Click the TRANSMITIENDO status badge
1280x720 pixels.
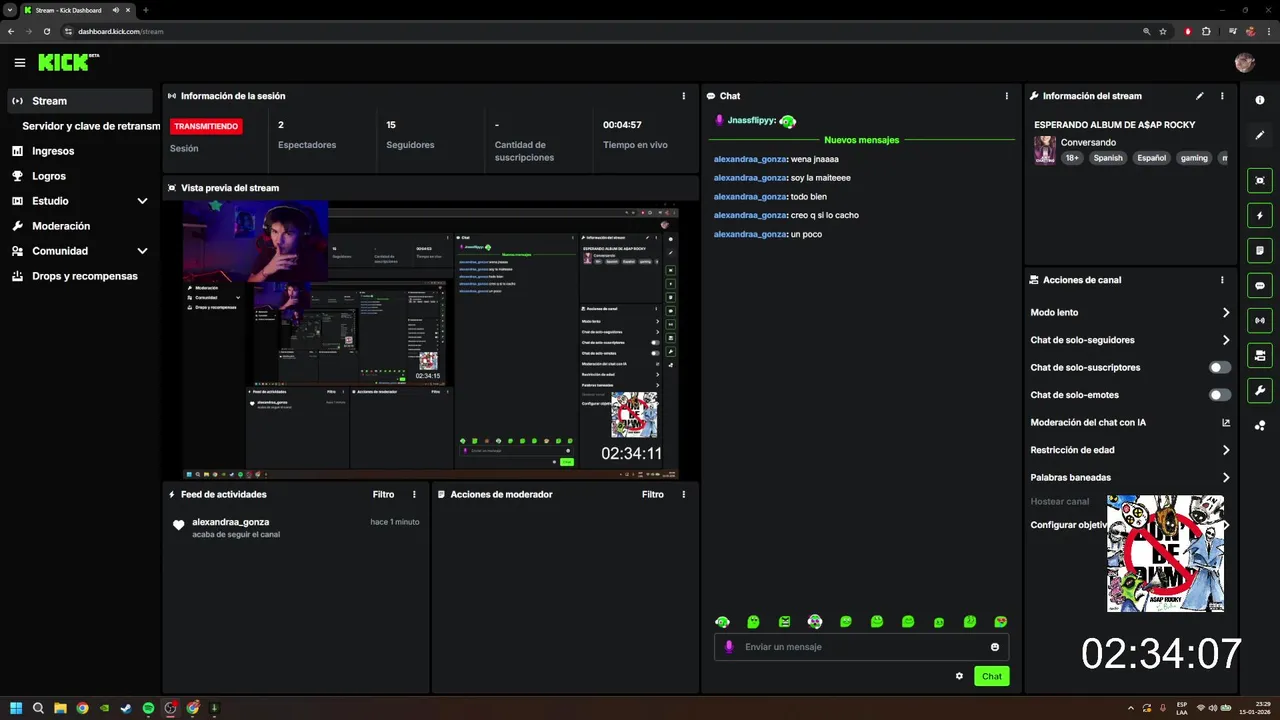(206, 126)
